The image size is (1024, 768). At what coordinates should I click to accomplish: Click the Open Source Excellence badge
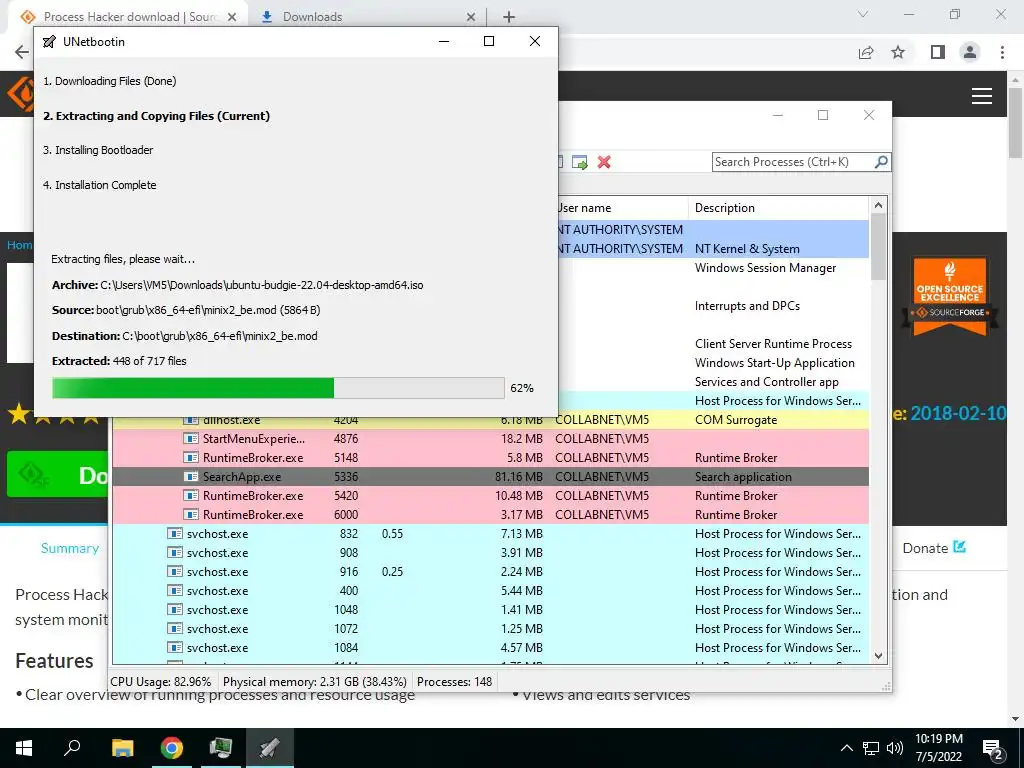(950, 297)
